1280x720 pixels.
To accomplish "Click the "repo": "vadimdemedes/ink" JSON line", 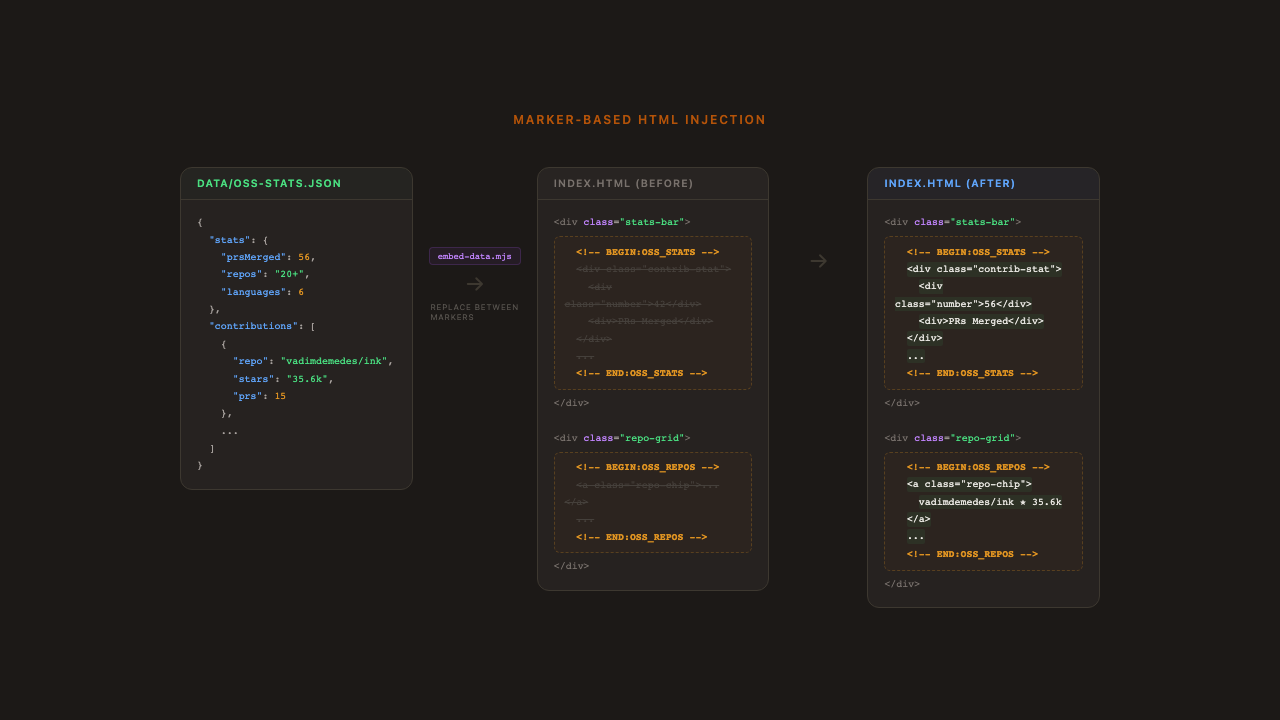I will pyautogui.click(x=312, y=361).
